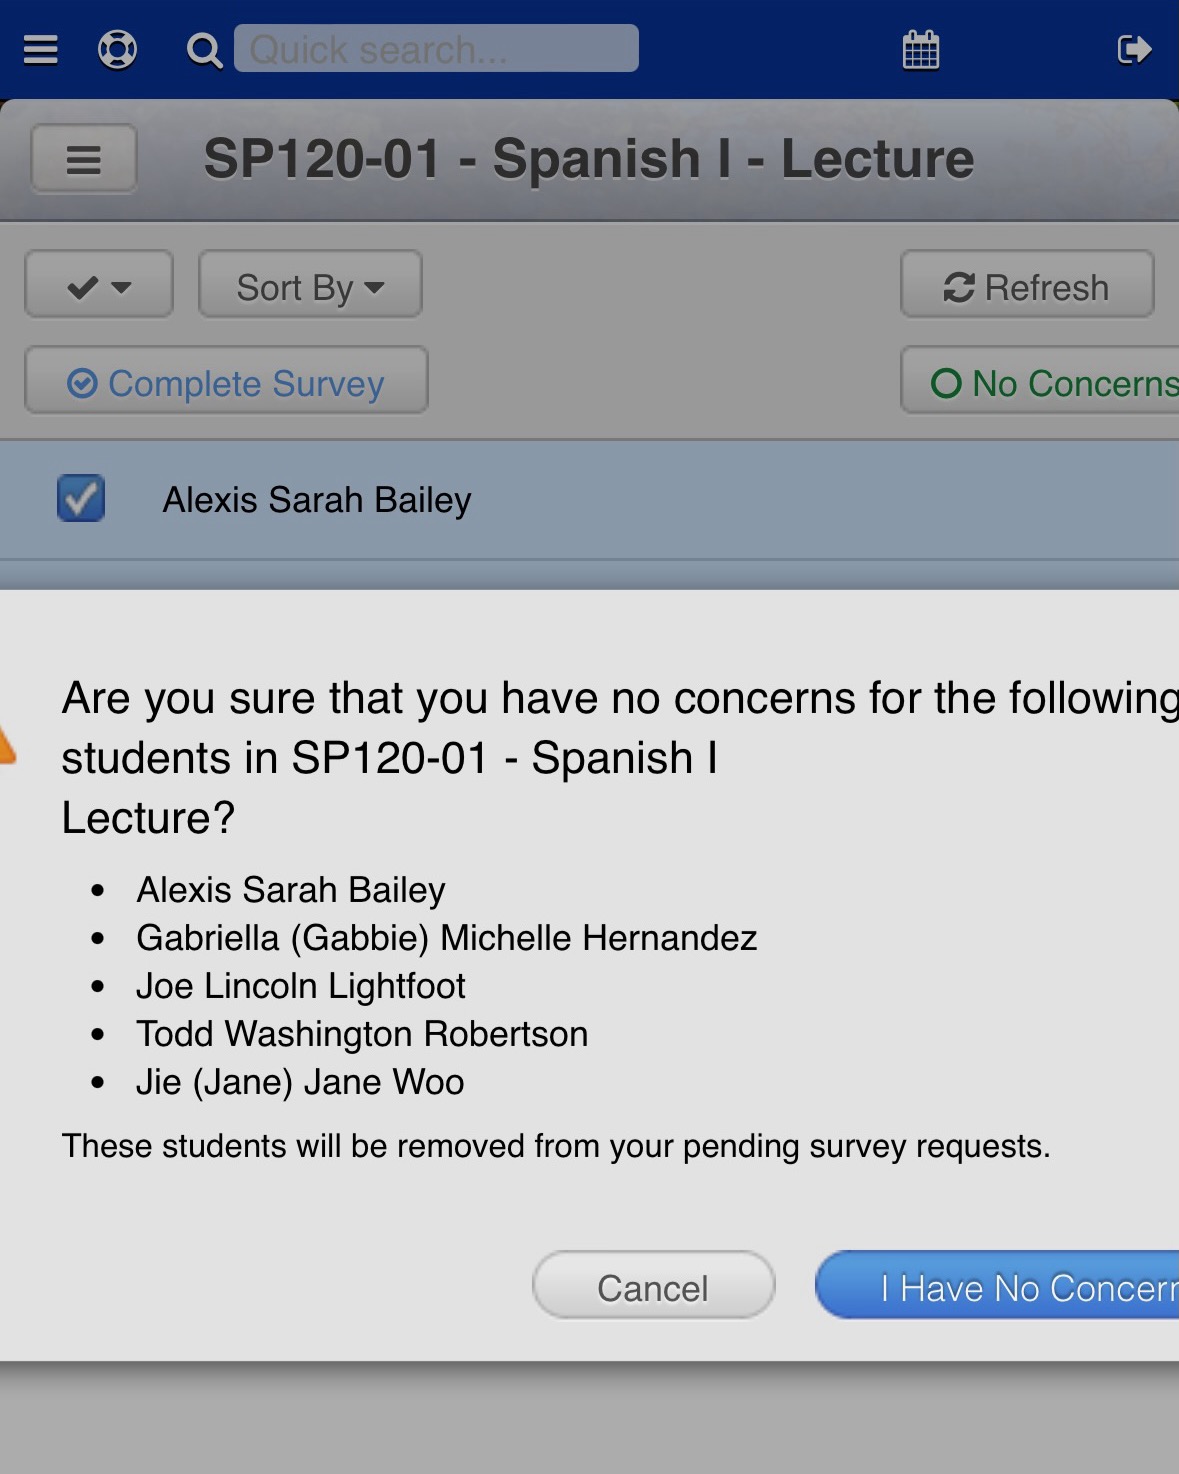Open the calendar icon in header
Viewport: 1179px width, 1474px height.
coord(920,50)
